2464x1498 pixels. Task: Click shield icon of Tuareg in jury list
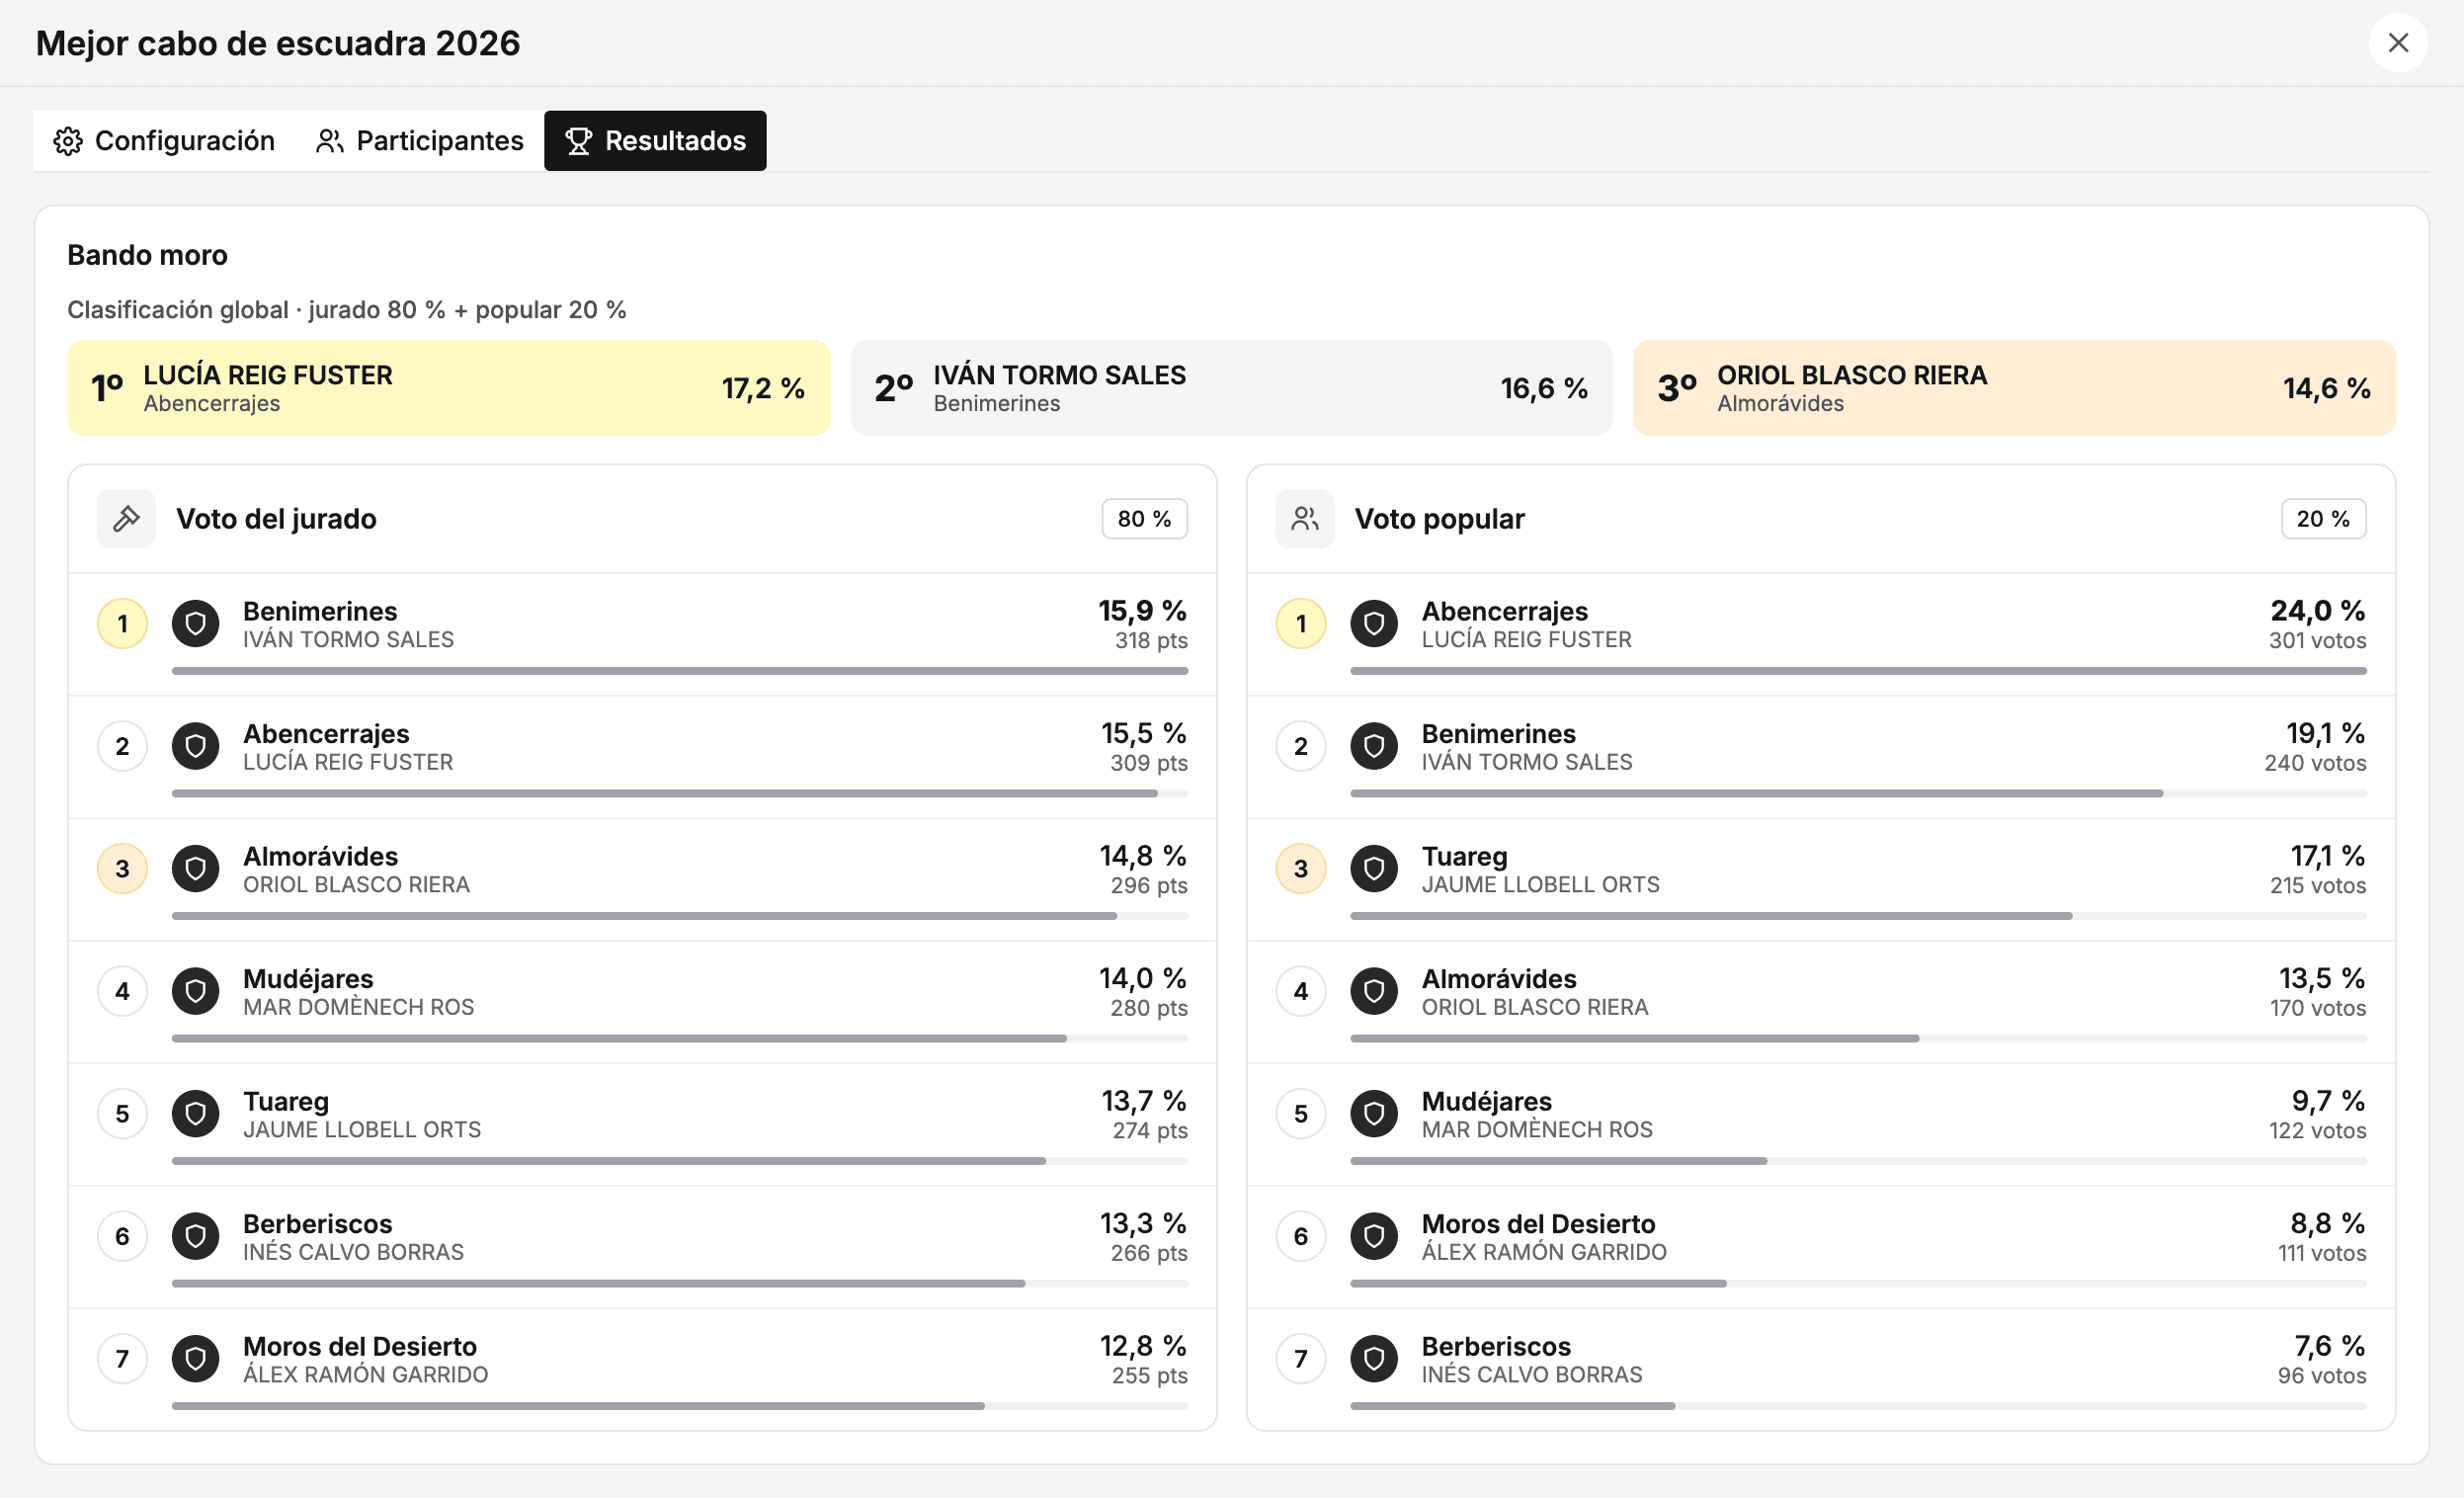pos(196,1114)
